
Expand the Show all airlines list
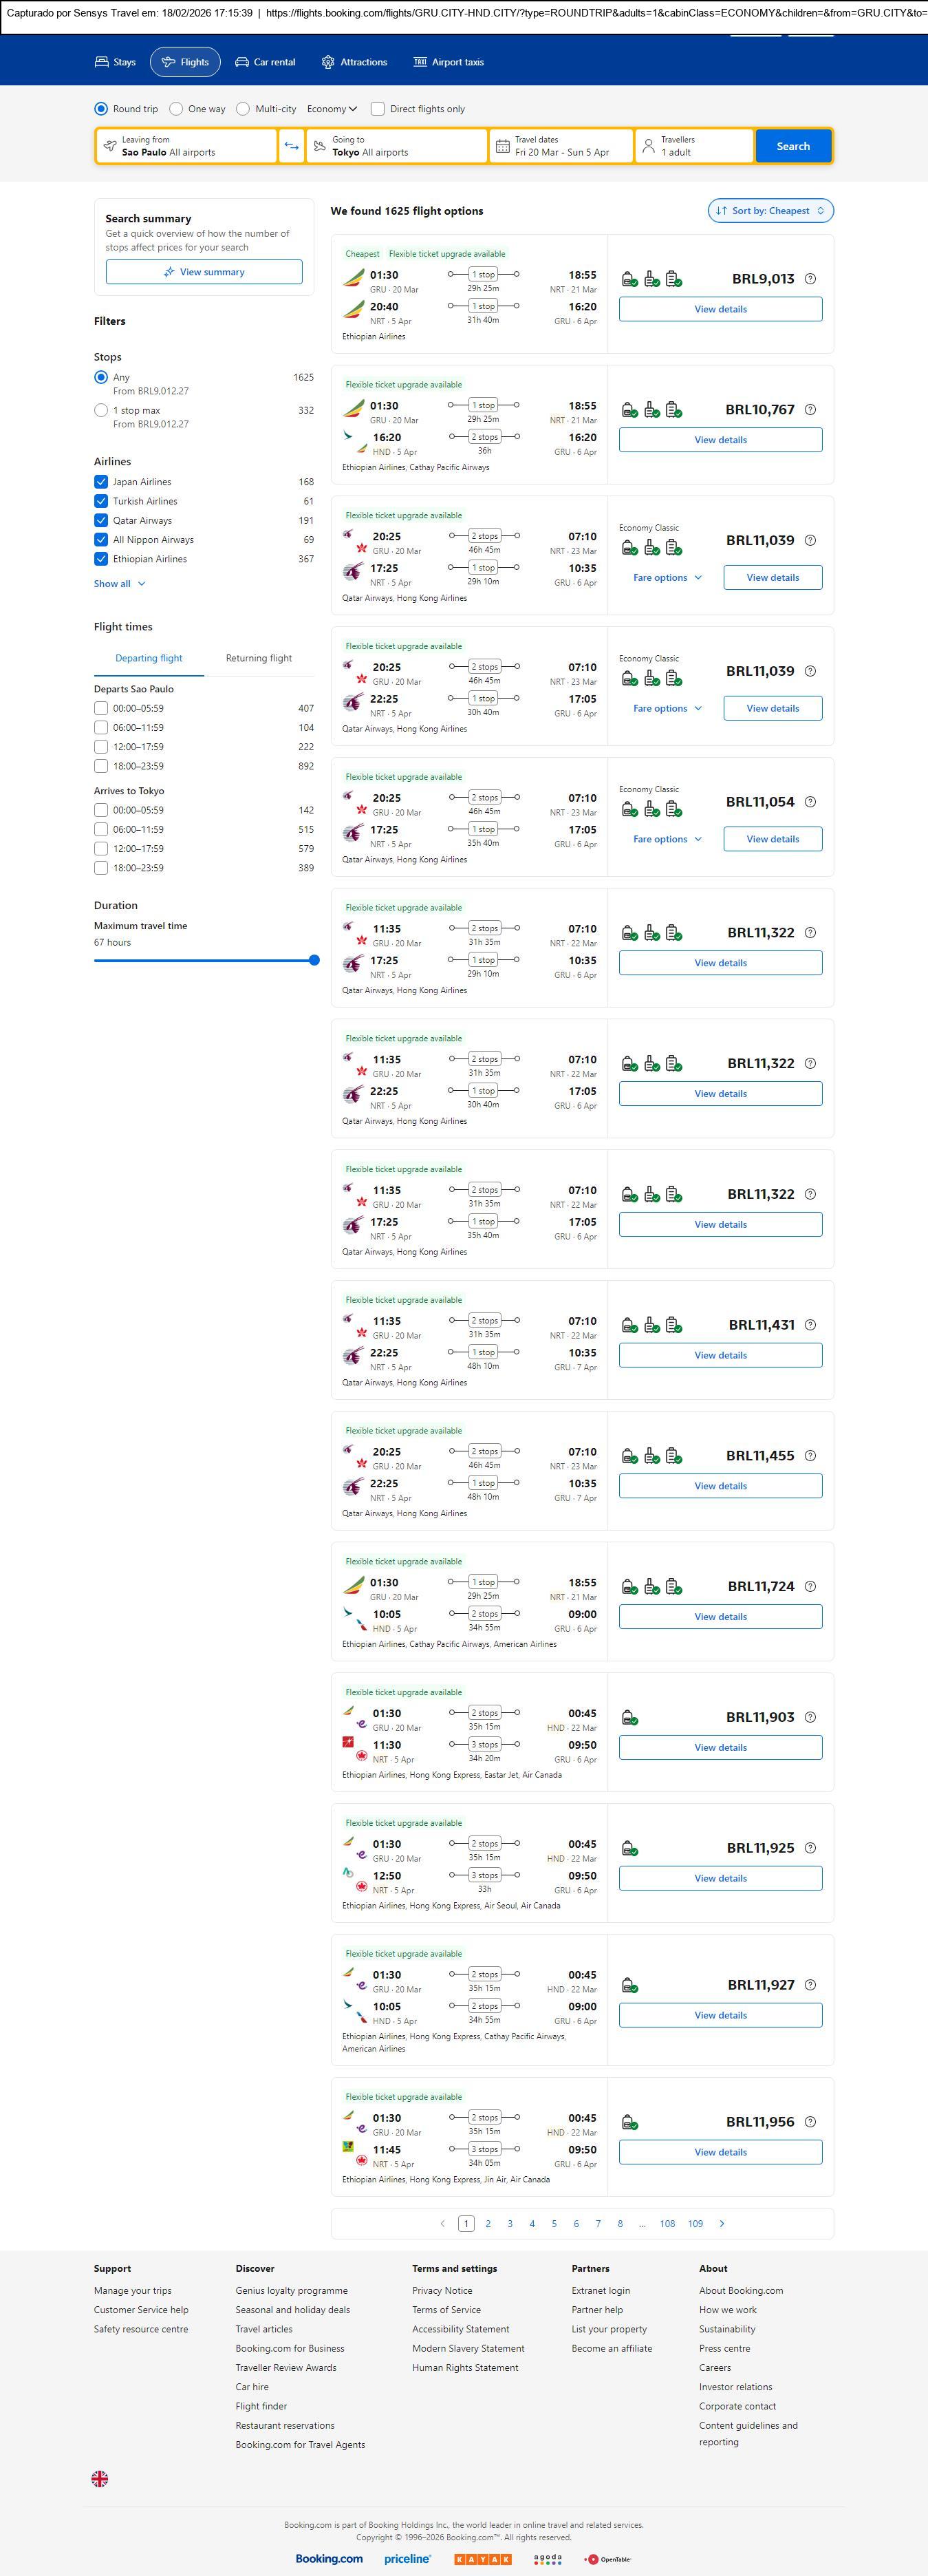coord(119,584)
